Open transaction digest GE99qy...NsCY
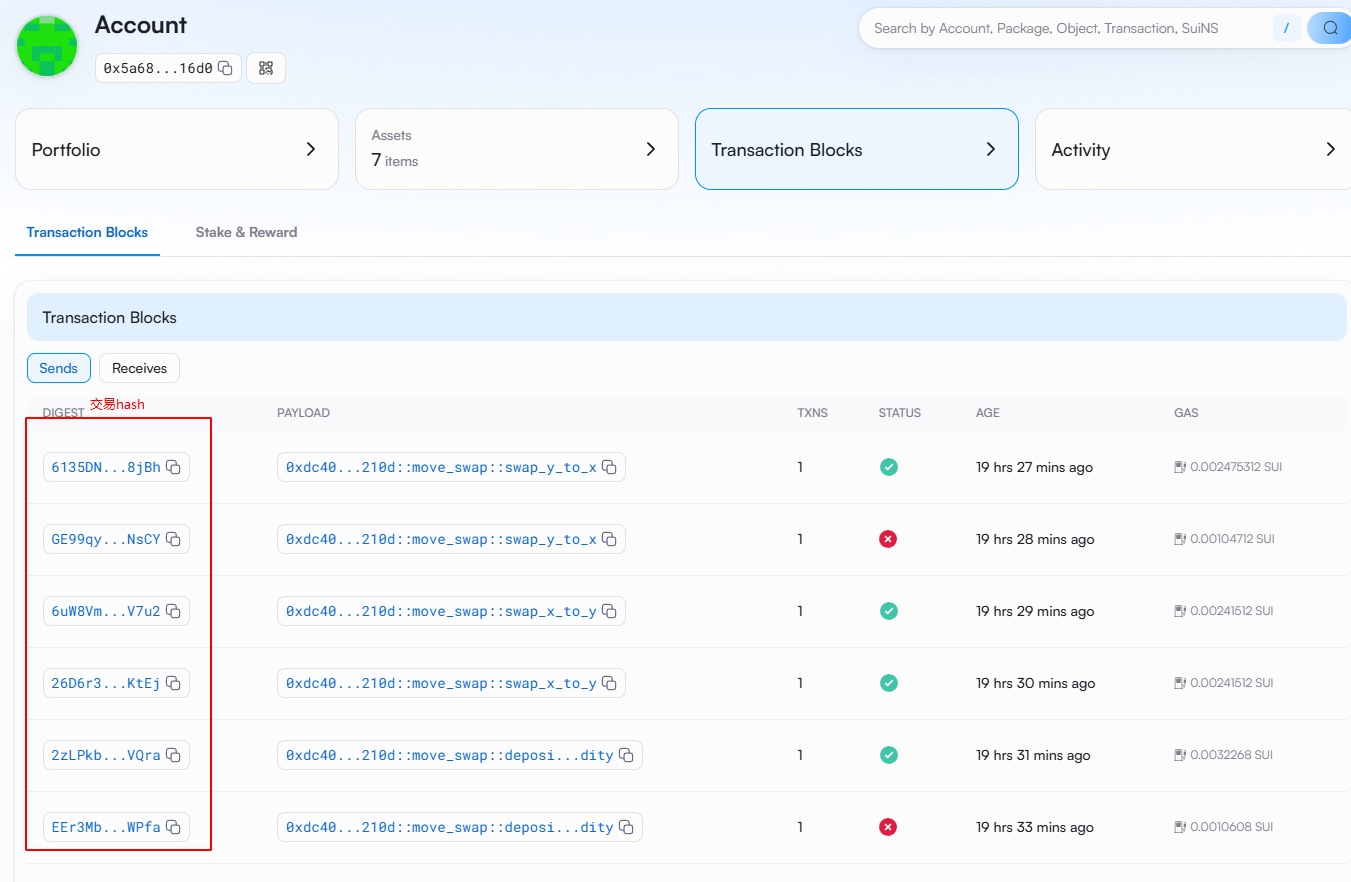1351x882 pixels. click(106, 539)
